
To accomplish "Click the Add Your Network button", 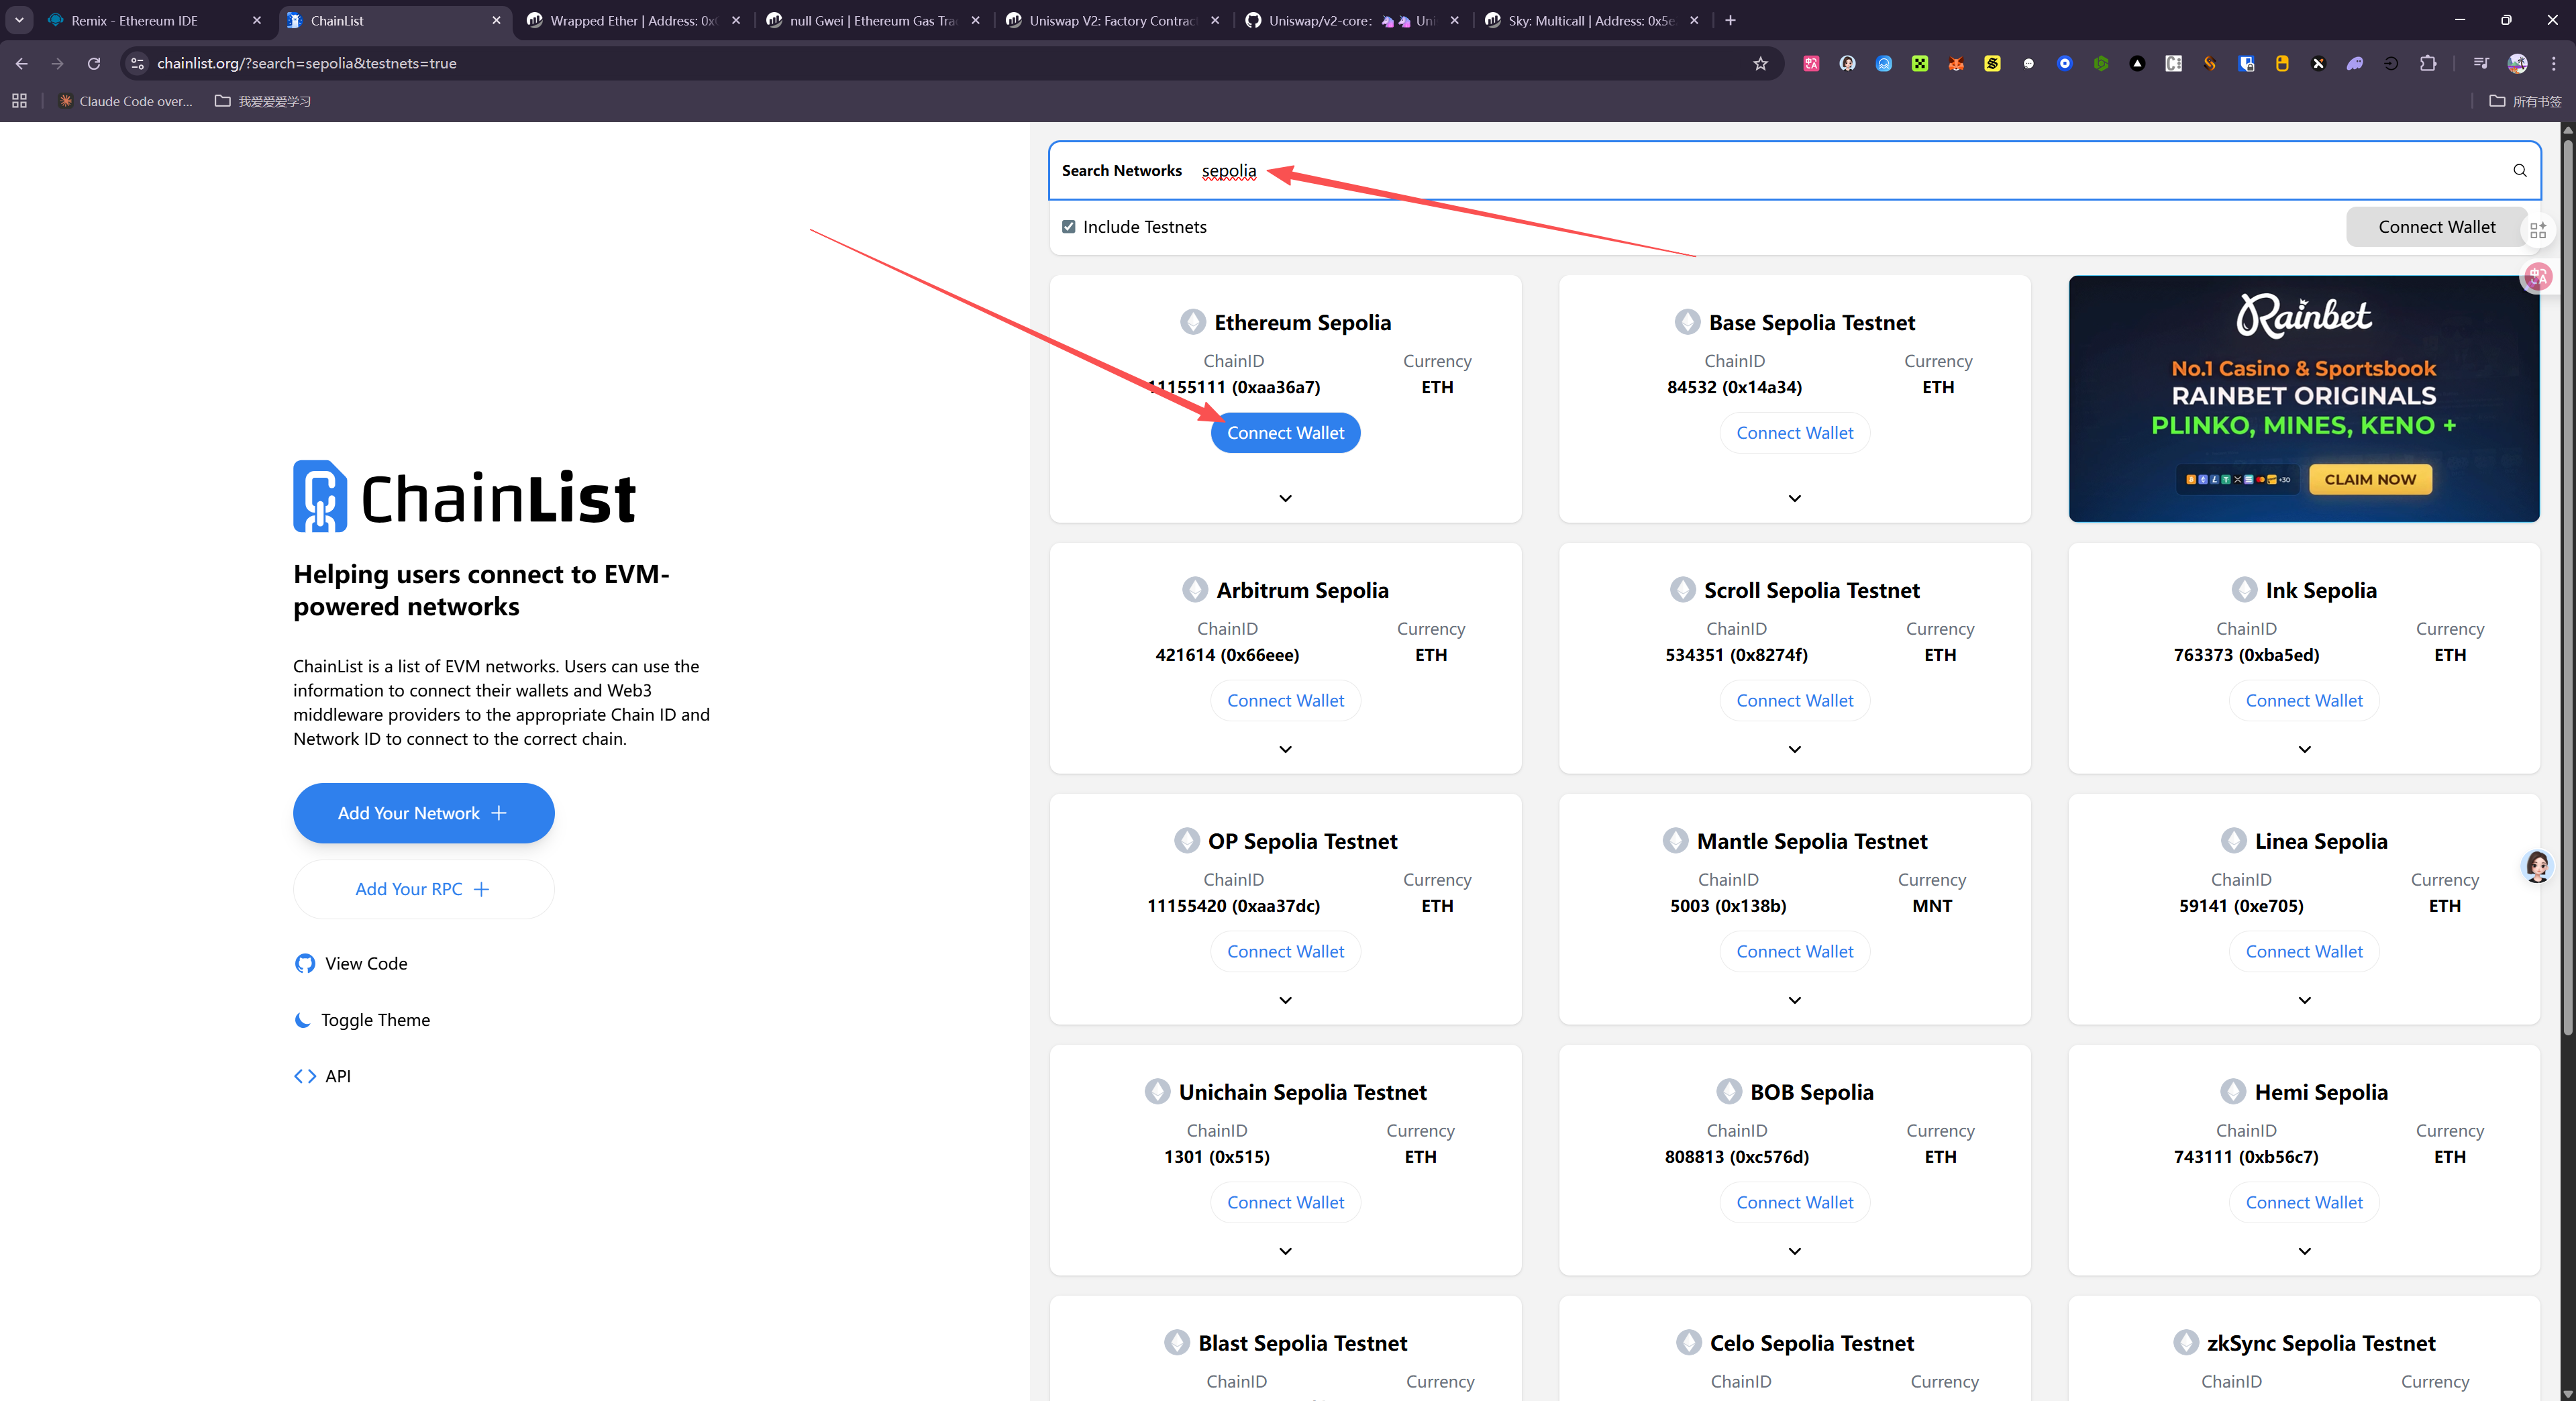I will coord(423,813).
